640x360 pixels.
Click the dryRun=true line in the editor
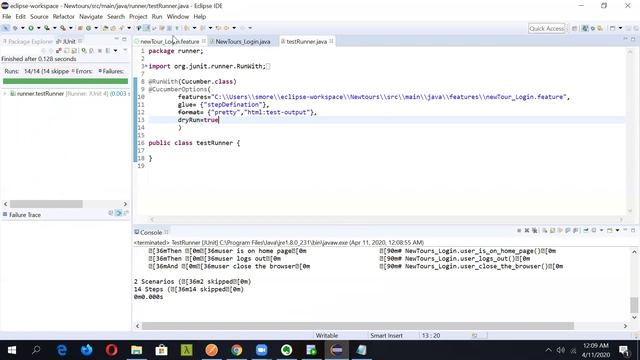tap(198, 120)
